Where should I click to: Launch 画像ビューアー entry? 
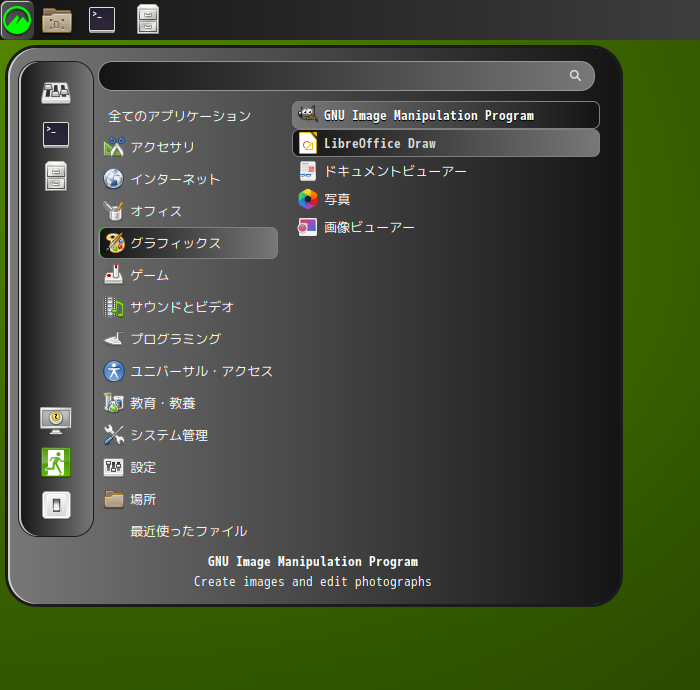pyautogui.click(x=446, y=227)
